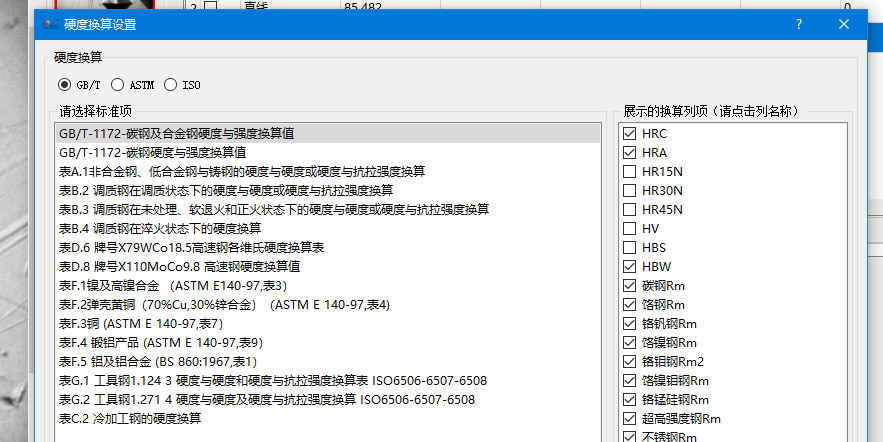Select the 85.482 cell in background table
This screenshot has width=883, height=442.
pos(390,5)
